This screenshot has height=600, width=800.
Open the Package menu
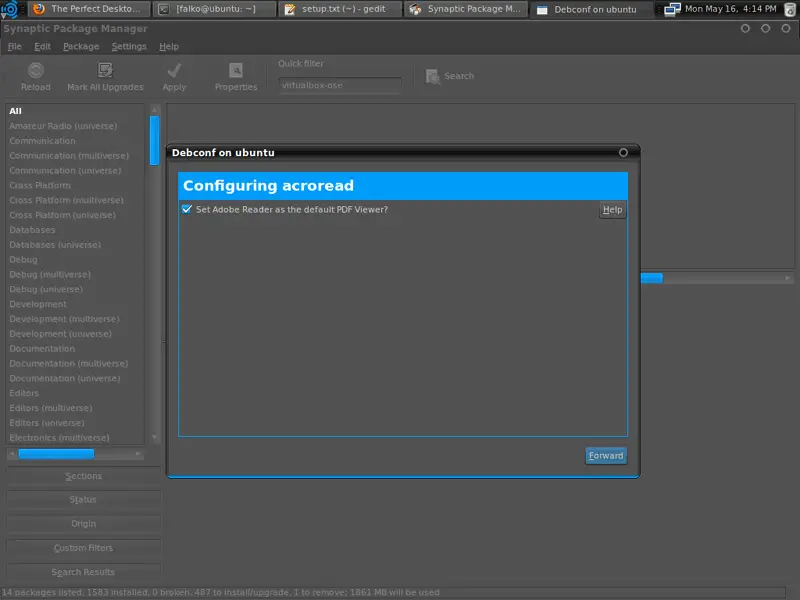point(81,46)
